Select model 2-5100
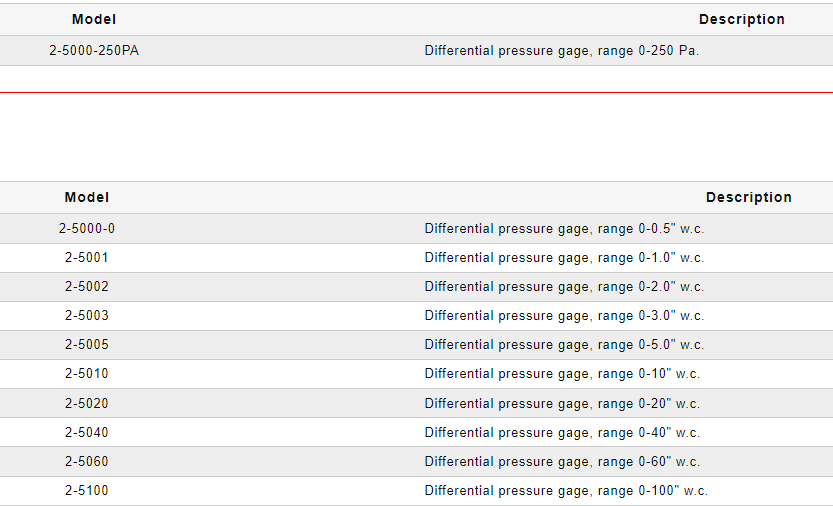The width and height of the screenshot is (833, 506). (87, 490)
